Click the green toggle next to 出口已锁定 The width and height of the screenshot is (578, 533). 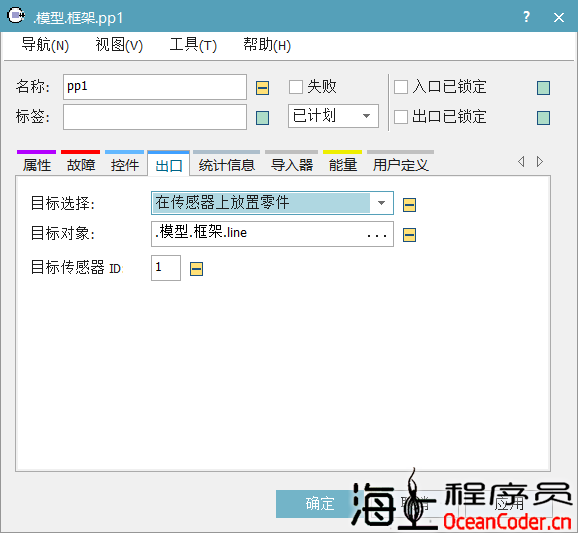[x=543, y=118]
